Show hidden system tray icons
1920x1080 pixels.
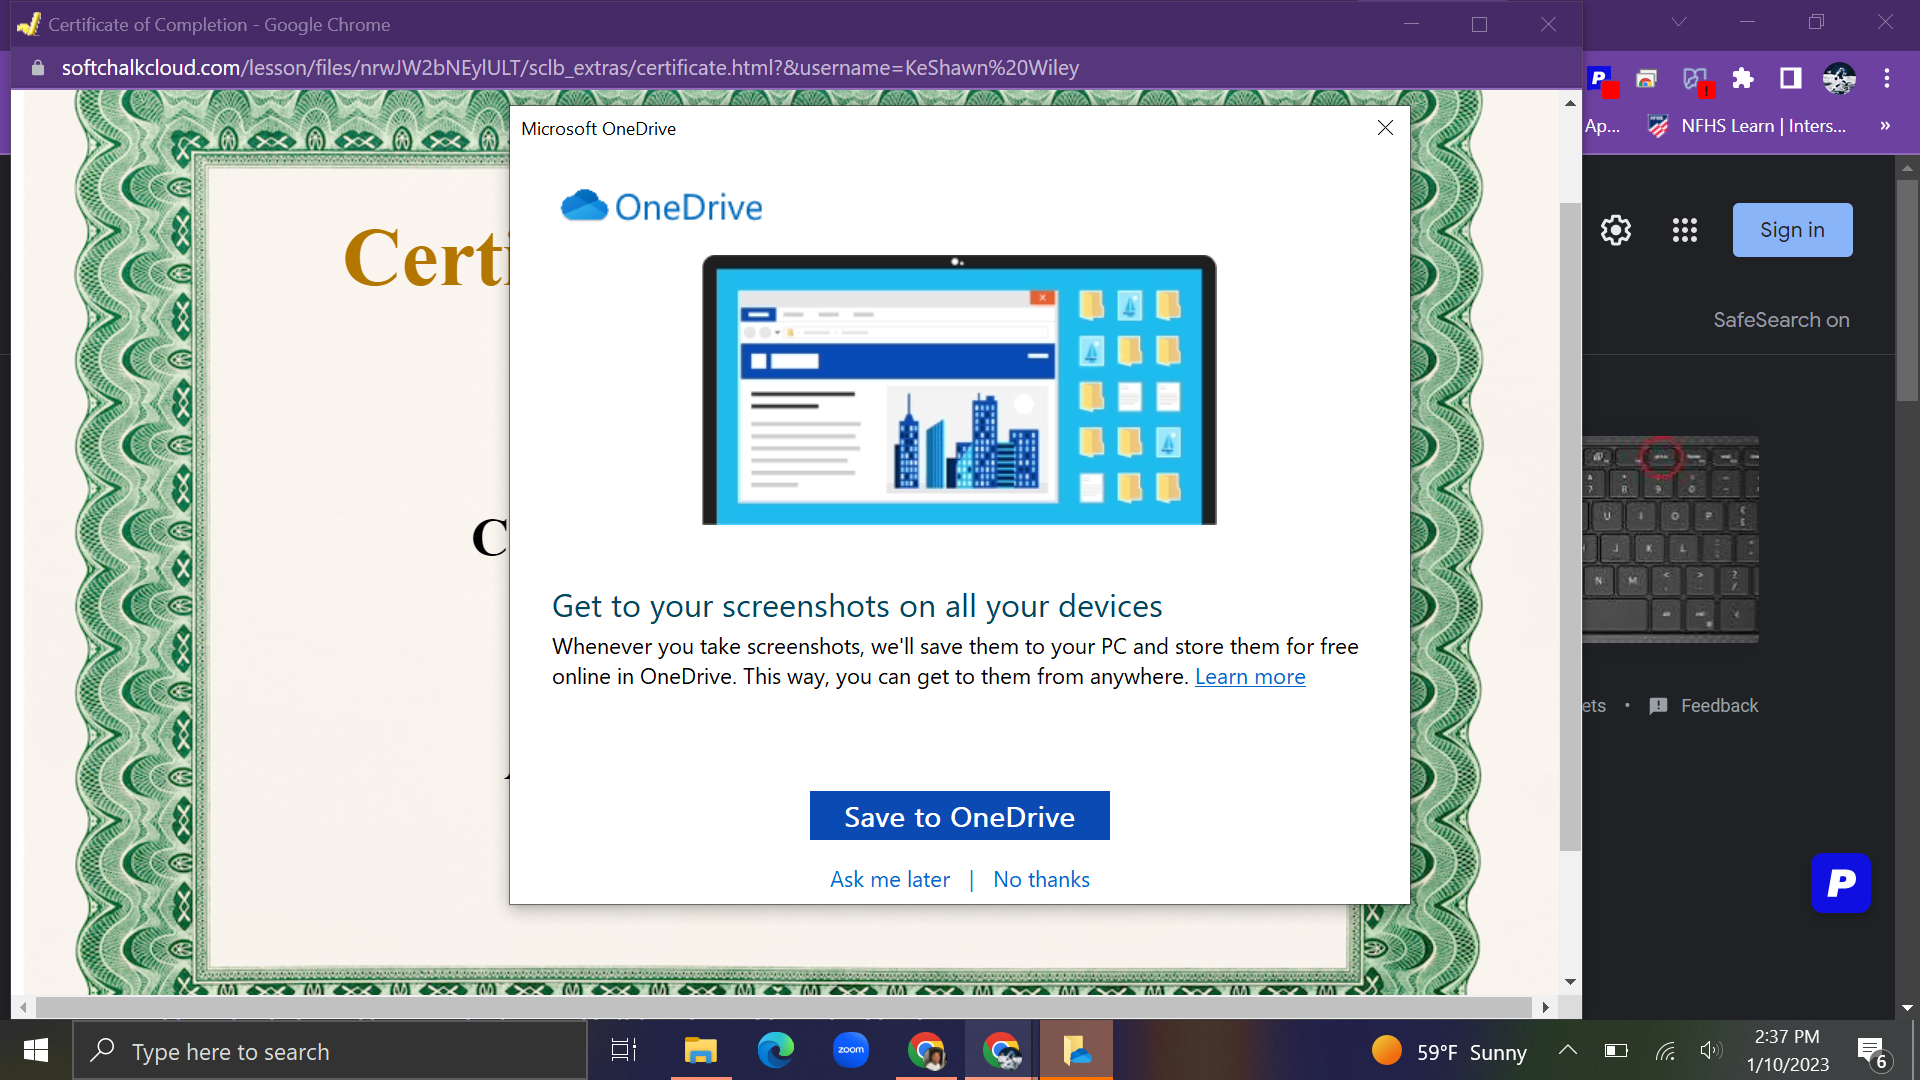click(1568, 1050)
